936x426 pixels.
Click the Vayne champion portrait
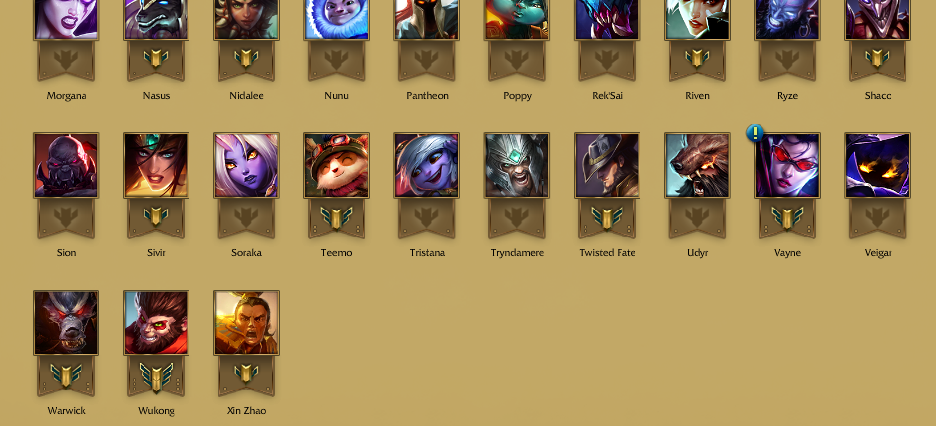coord(787,165)
